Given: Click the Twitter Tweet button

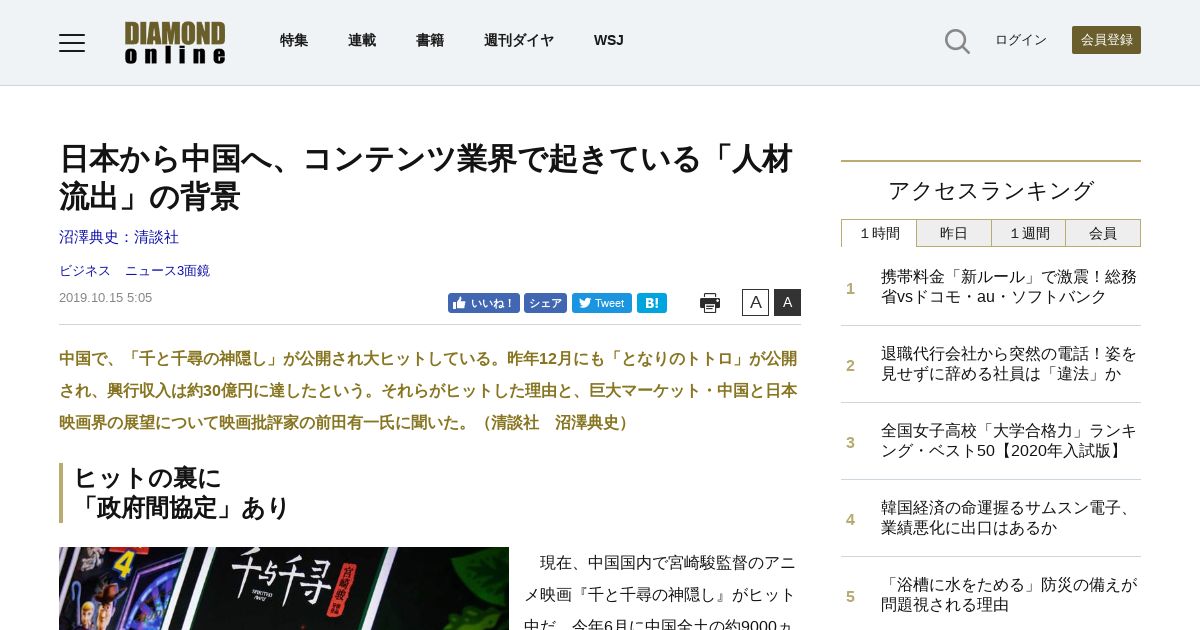Looking at the screenshot, I should click(602, 303).
